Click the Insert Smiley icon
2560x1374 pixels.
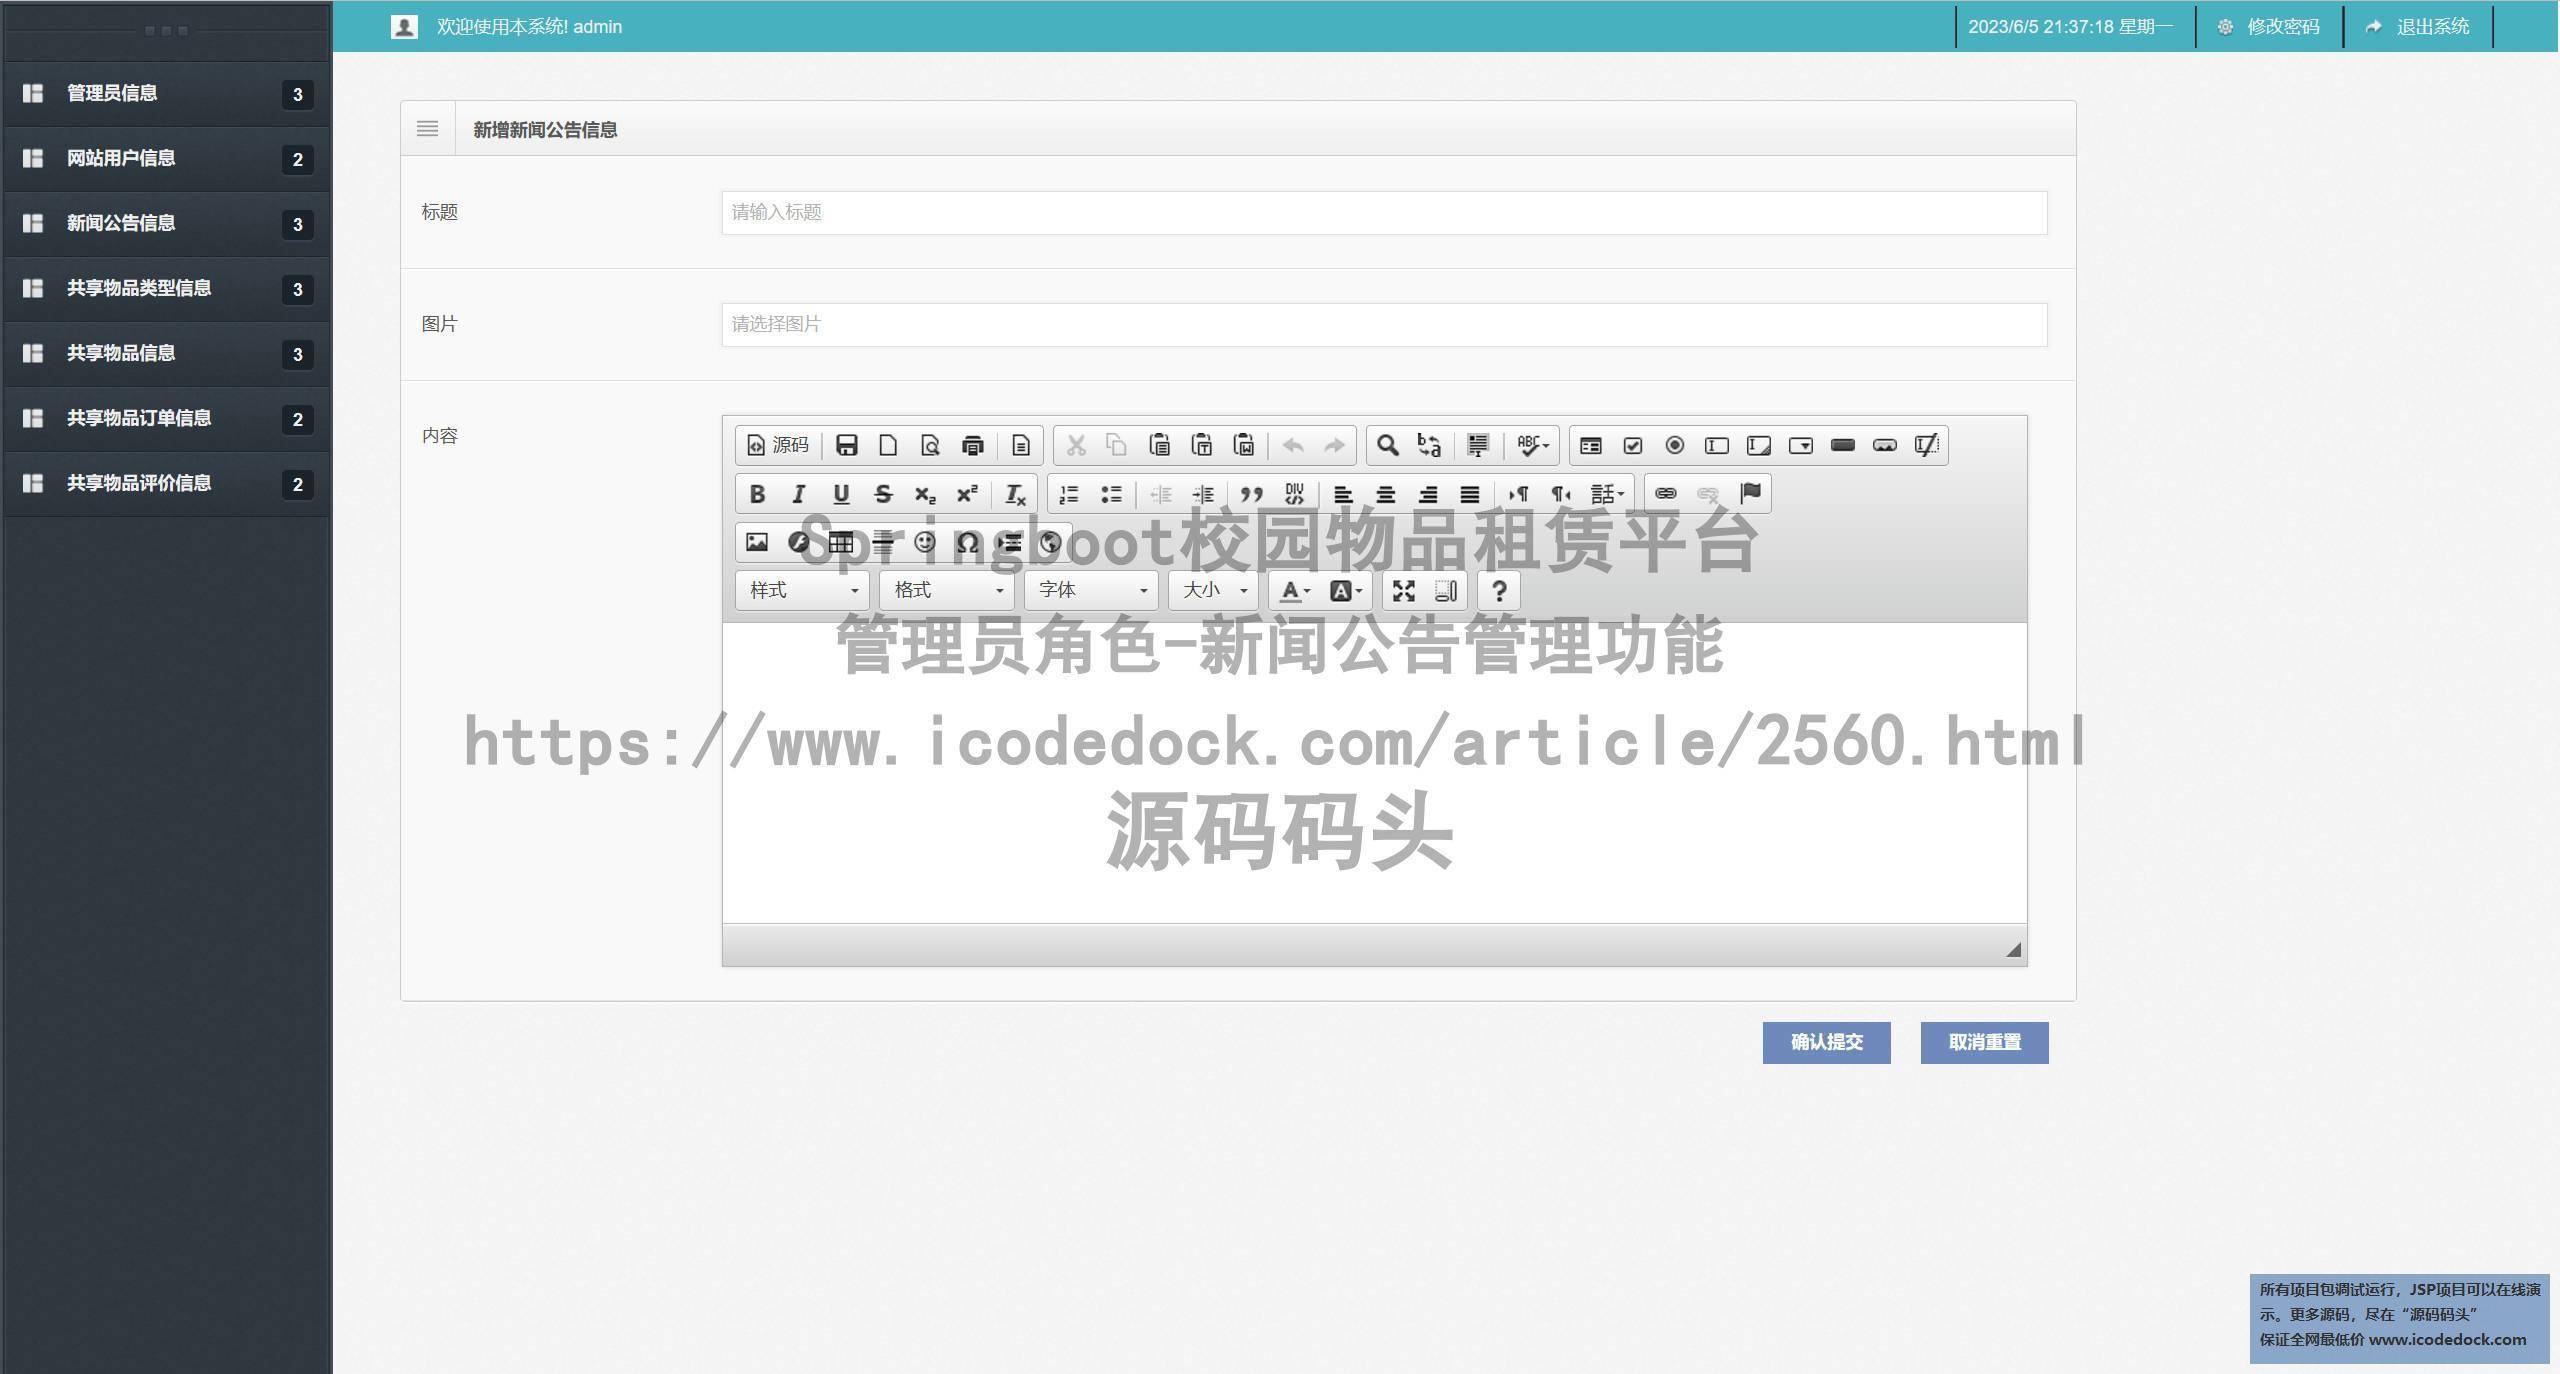(925, 542)
